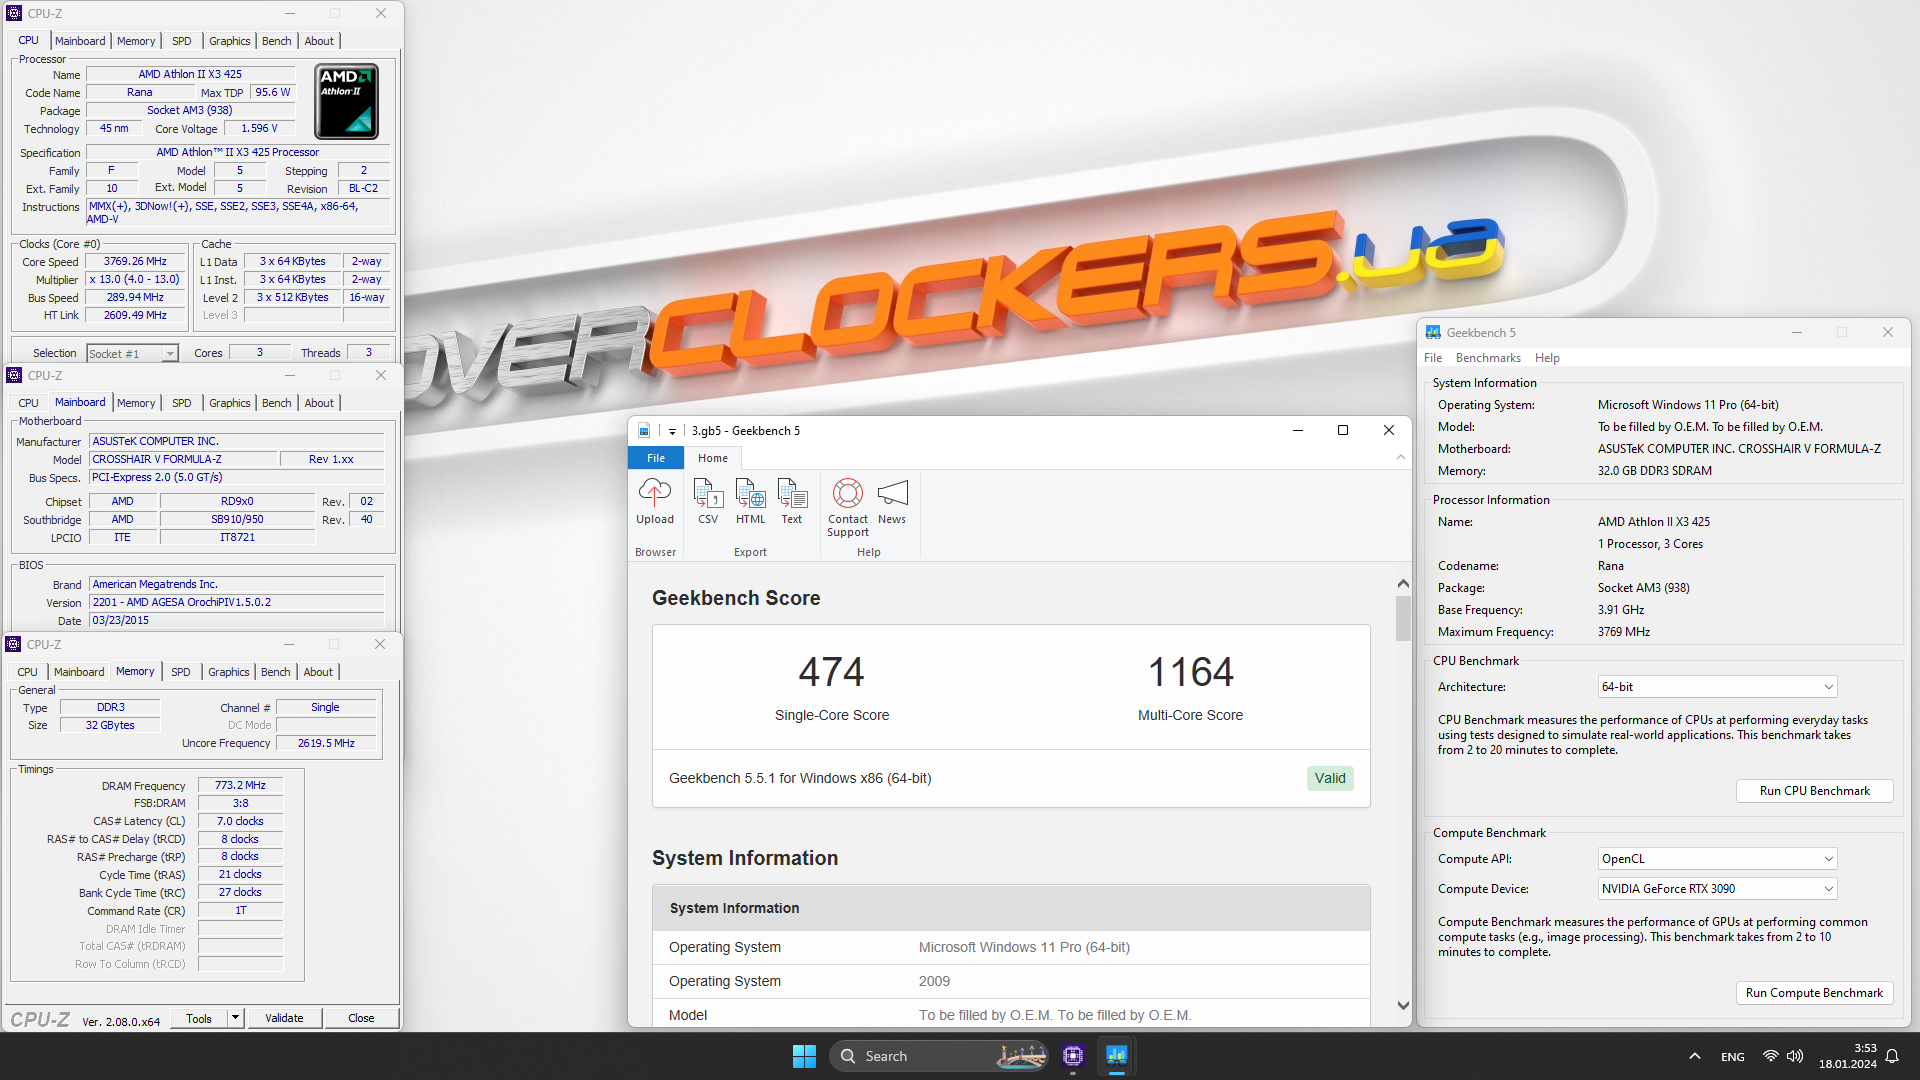This screenshot has height=1080, width=1920.
Task: Open the Architecture 64-bit dropdown
Action: pyautogui.click(x=1717, y=687)
